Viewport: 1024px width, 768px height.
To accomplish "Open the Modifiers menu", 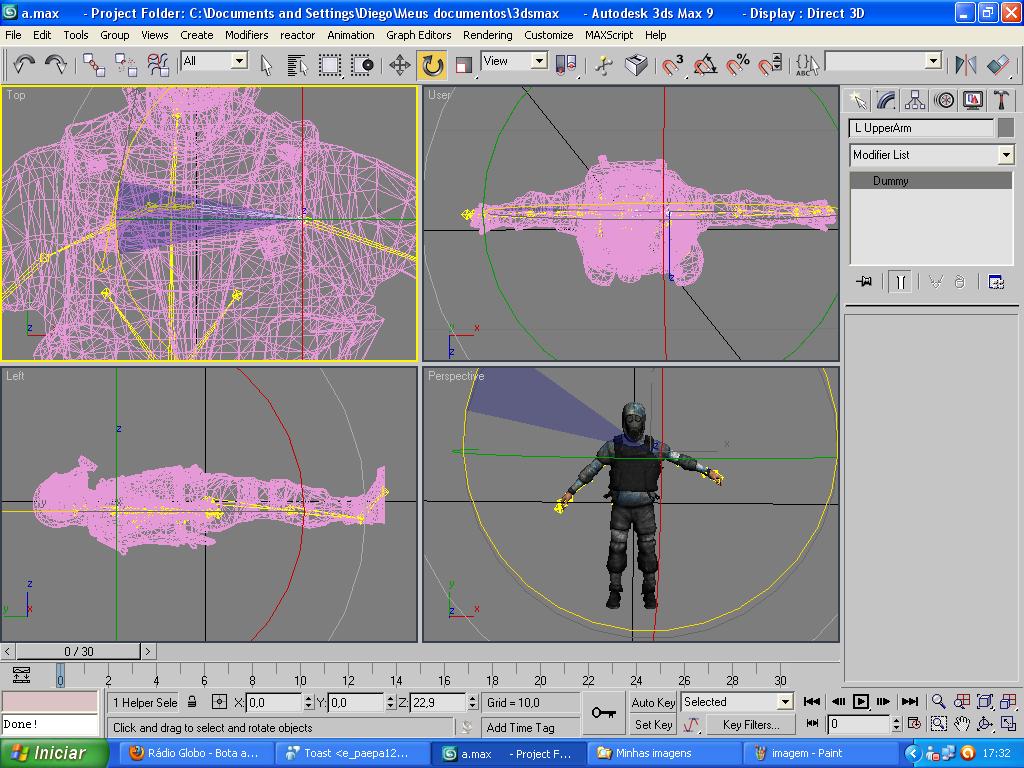I will click(x=246, y=35).
